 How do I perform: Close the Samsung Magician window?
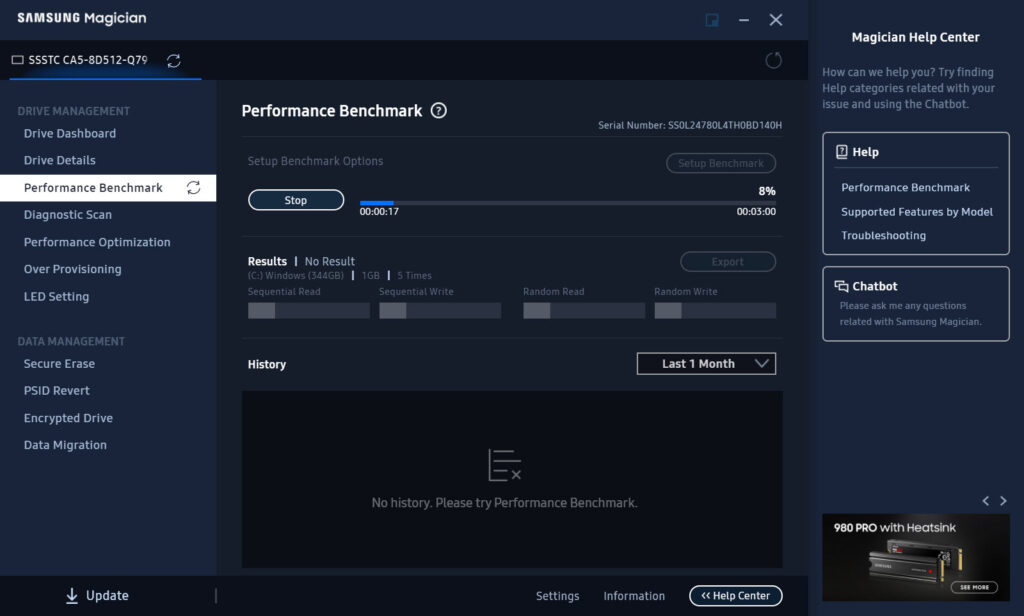point(776,20)
